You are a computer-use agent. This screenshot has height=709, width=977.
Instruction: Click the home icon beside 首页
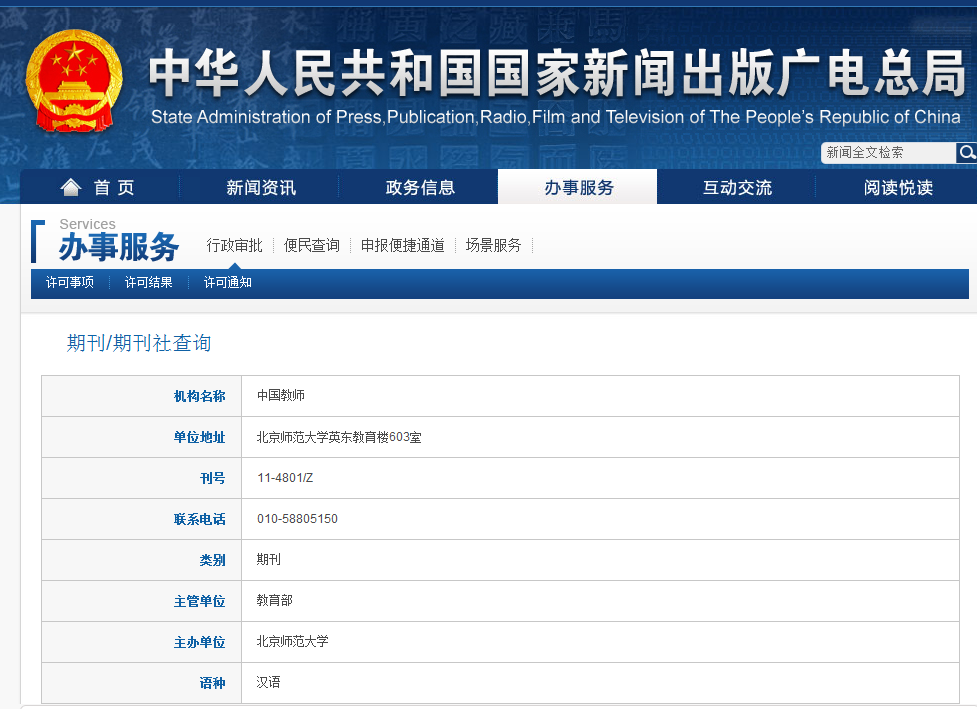(x=71, y=187)
